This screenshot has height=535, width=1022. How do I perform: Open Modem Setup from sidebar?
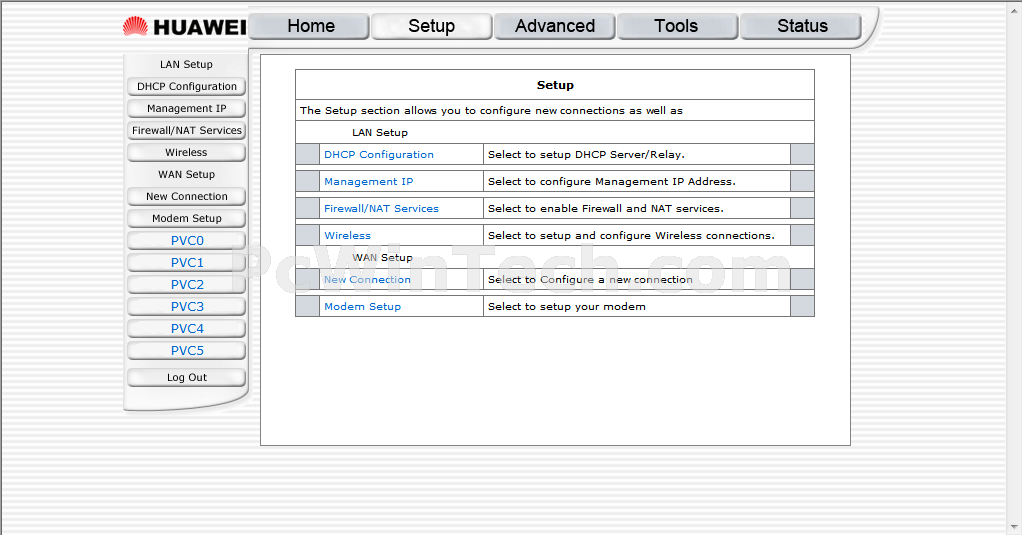point(186,219)
